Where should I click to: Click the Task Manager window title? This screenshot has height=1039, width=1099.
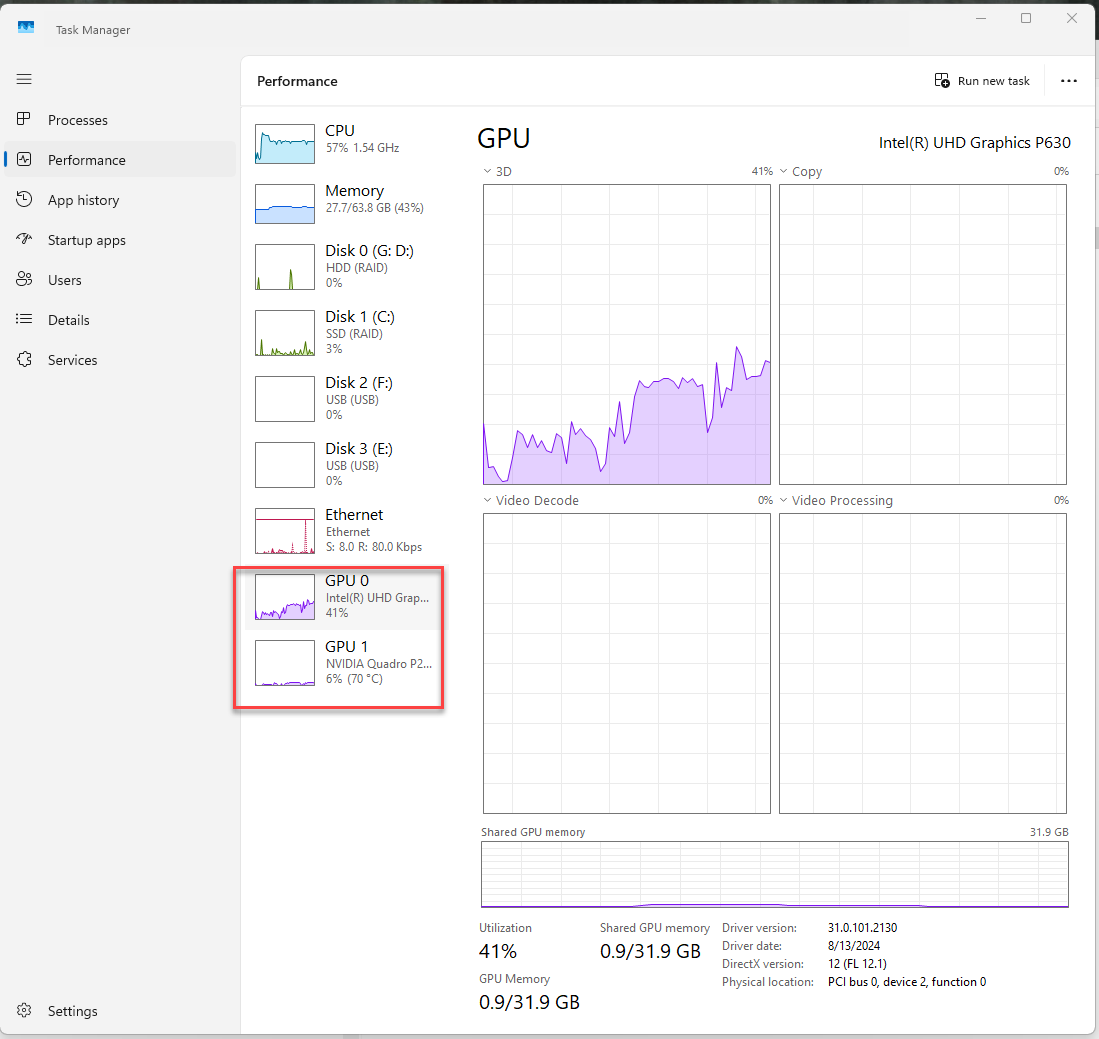[93, 30]
